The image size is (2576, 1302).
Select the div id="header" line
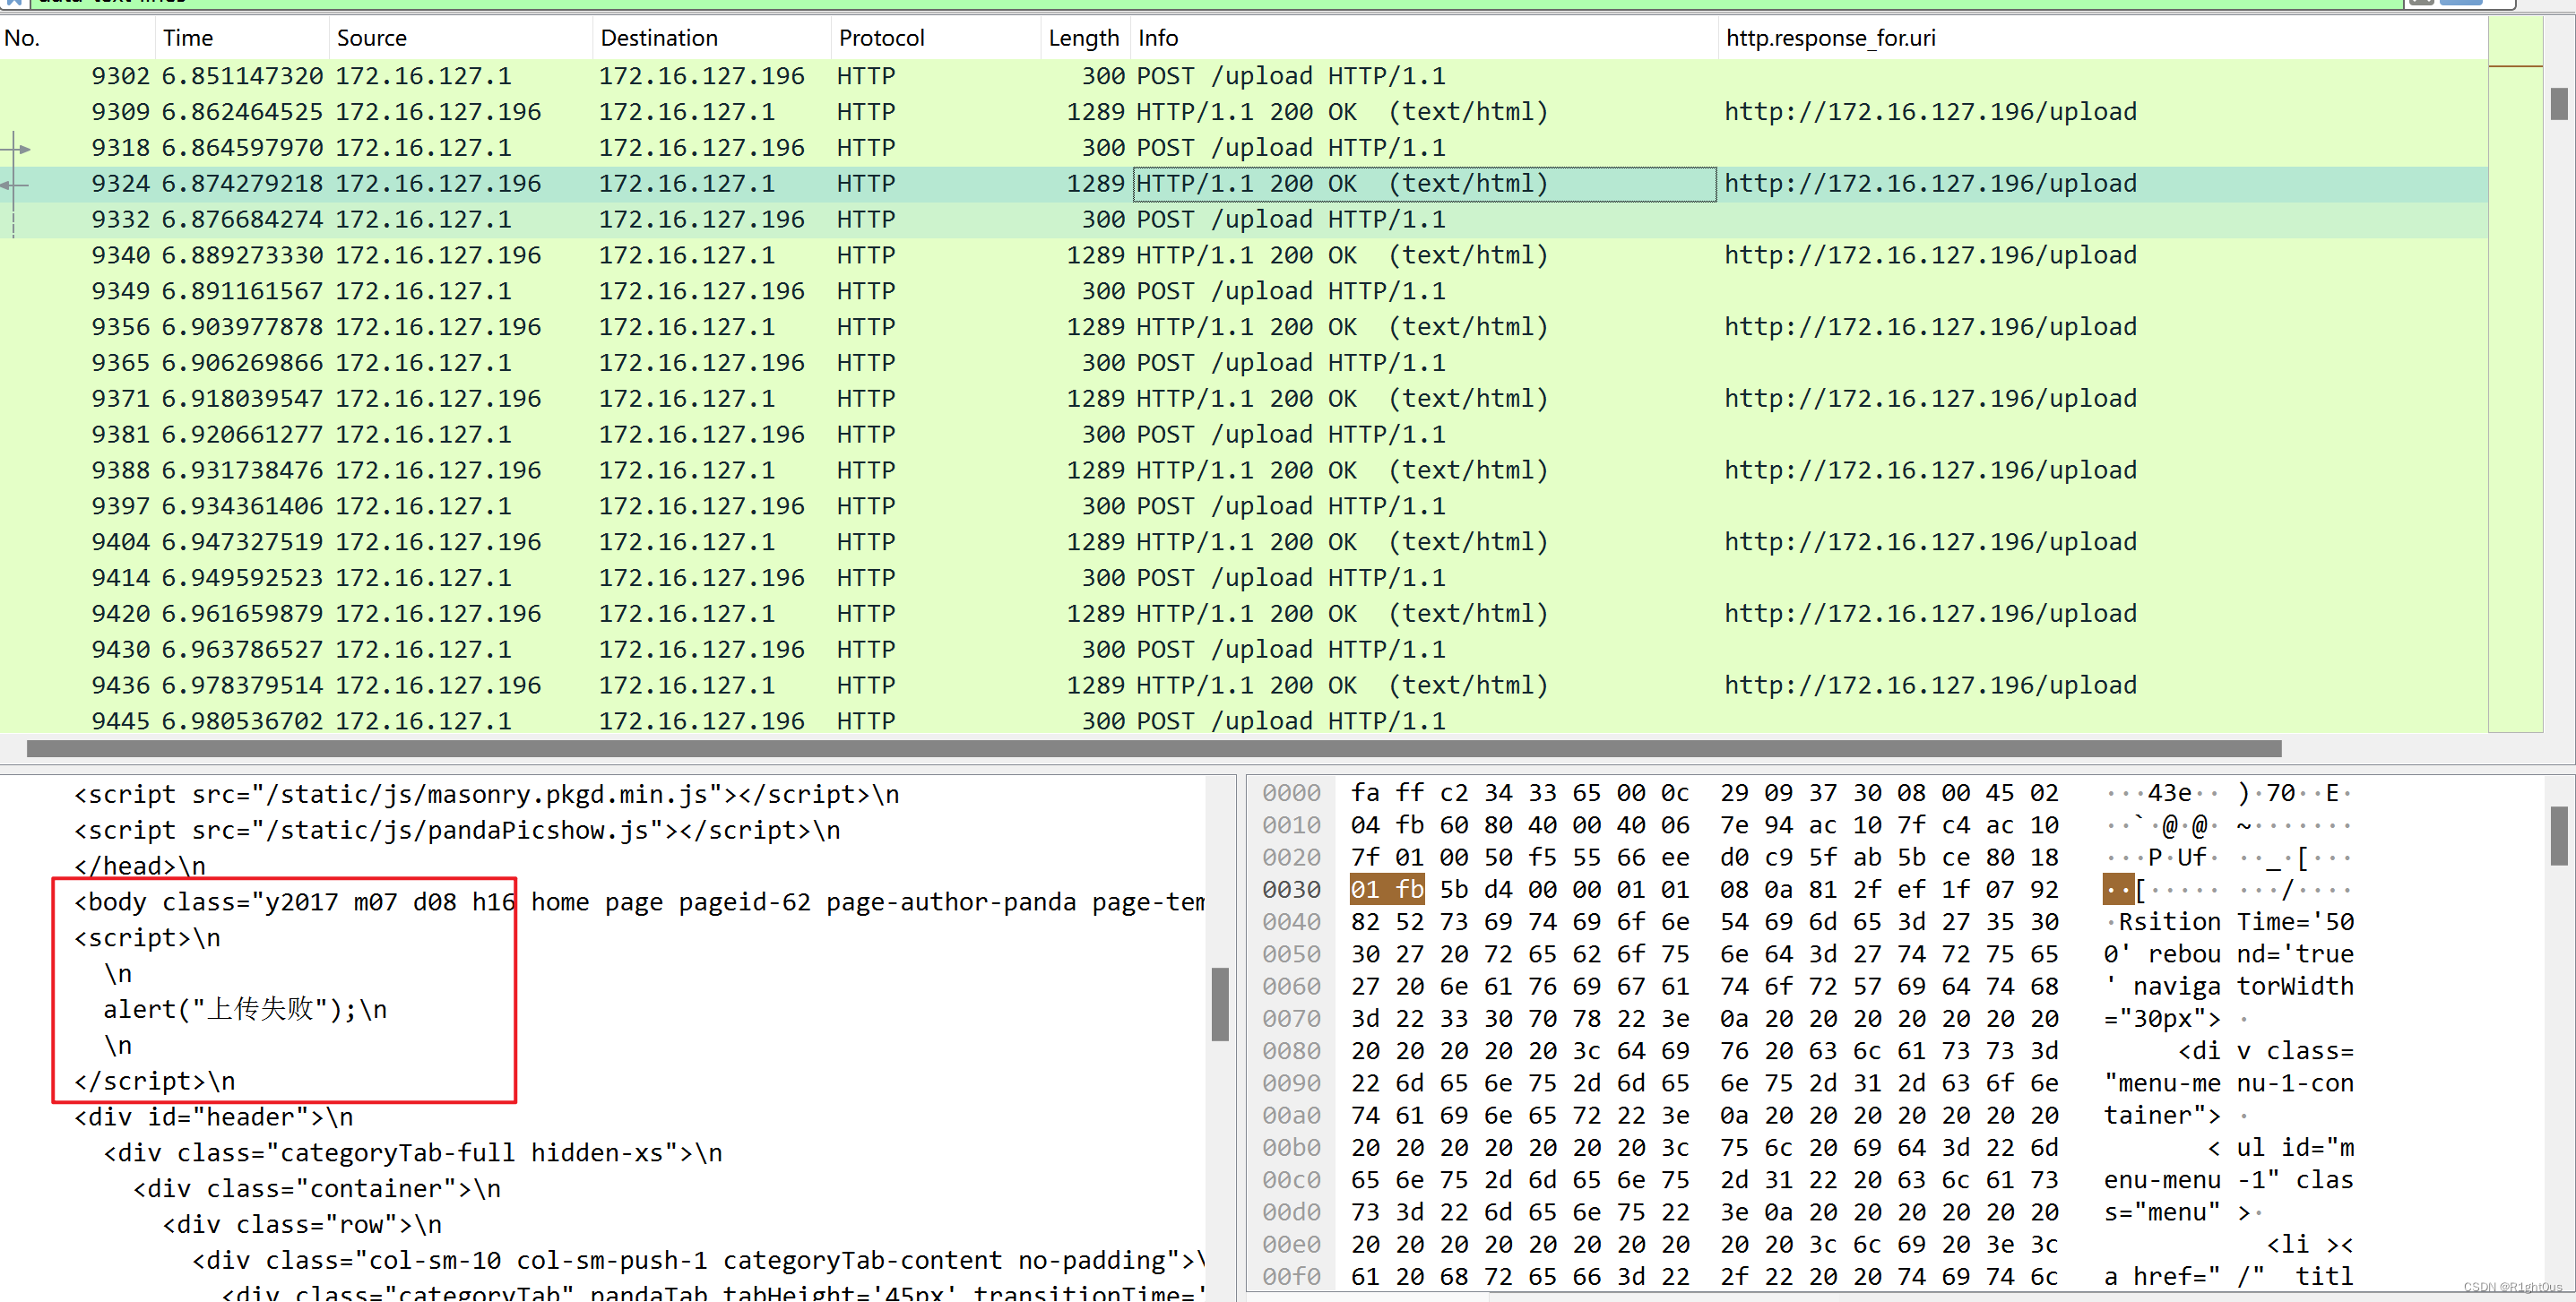[214, 1118]
